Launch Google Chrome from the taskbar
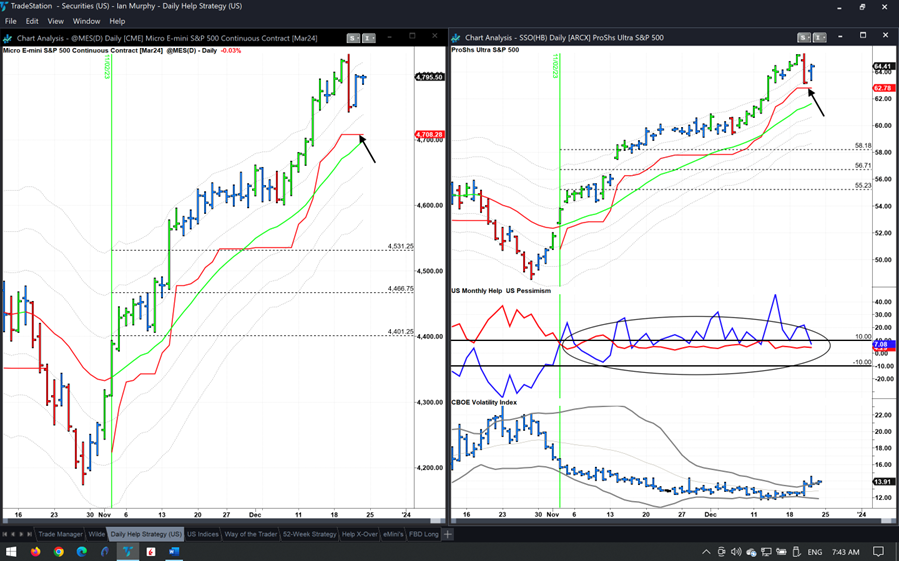The height and width of the screenshot is (561, 899). [x=58, y=552]
